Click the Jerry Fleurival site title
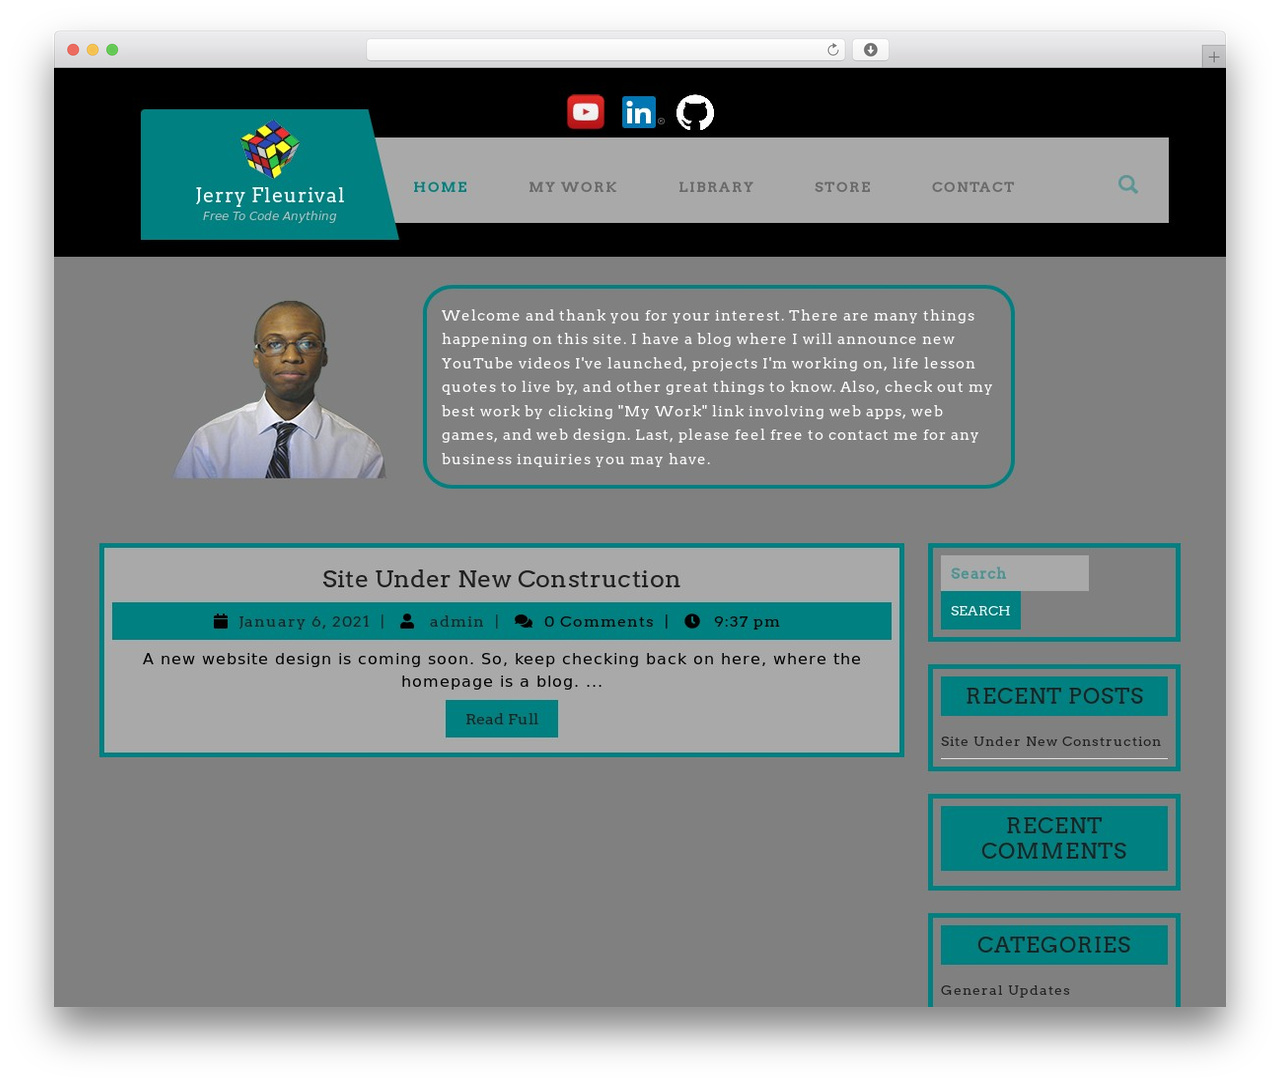1280x1084 pixels. coord(270,195)
